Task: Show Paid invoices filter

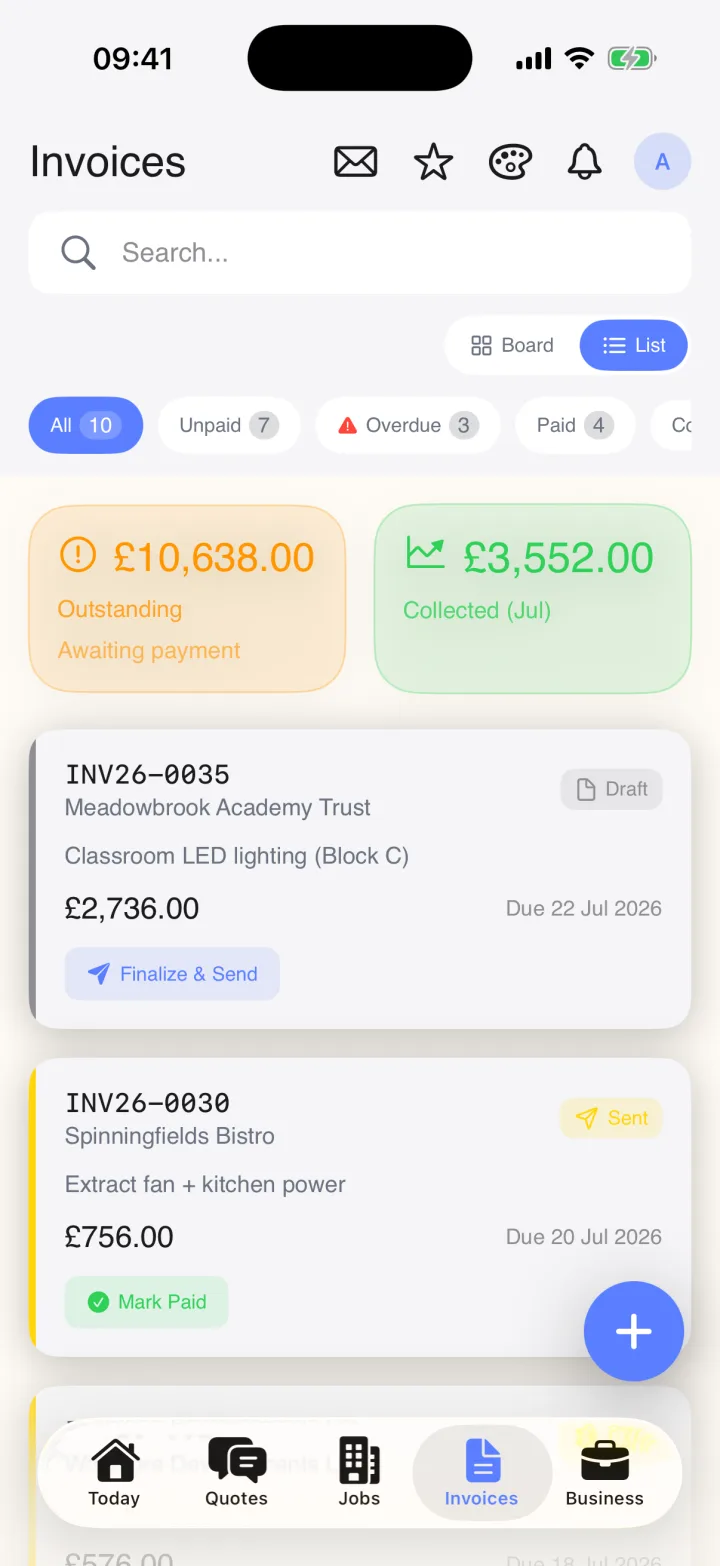Action: tap(575, 425)
